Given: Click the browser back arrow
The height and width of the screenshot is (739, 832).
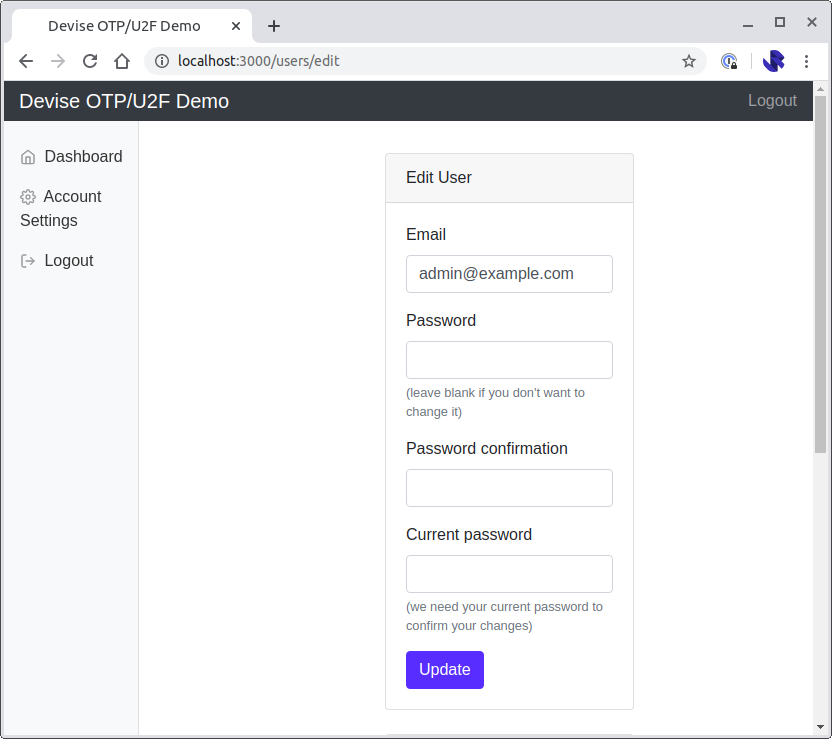Looking at the screenshot, I should 26,61.
